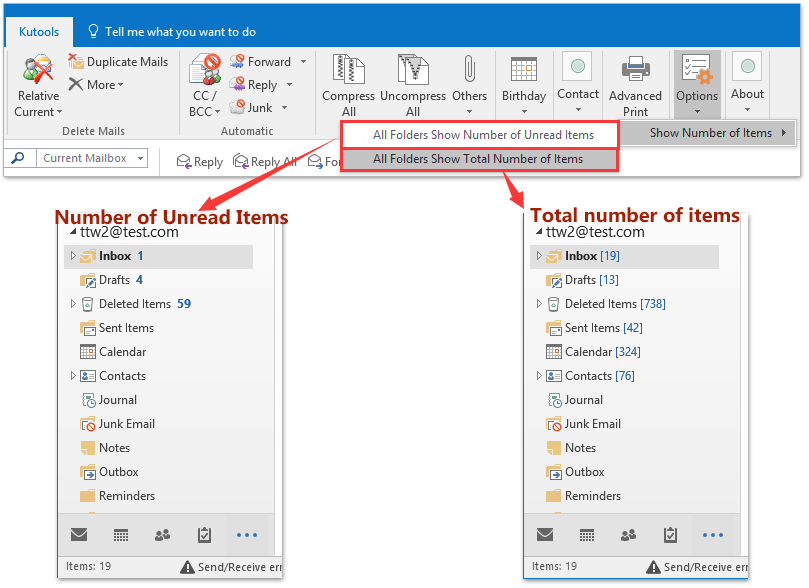Open Advanced Print

click(x=635, y=84)
